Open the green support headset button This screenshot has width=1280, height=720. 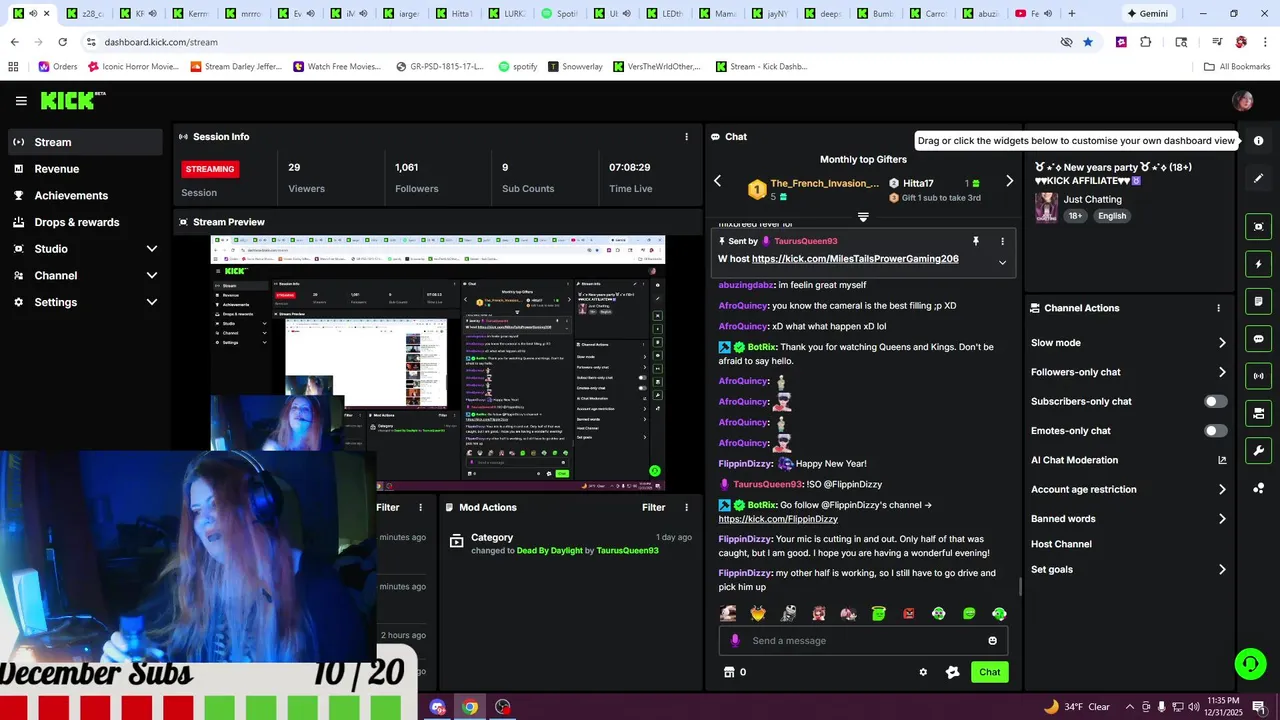click(x=1248, y=663)
